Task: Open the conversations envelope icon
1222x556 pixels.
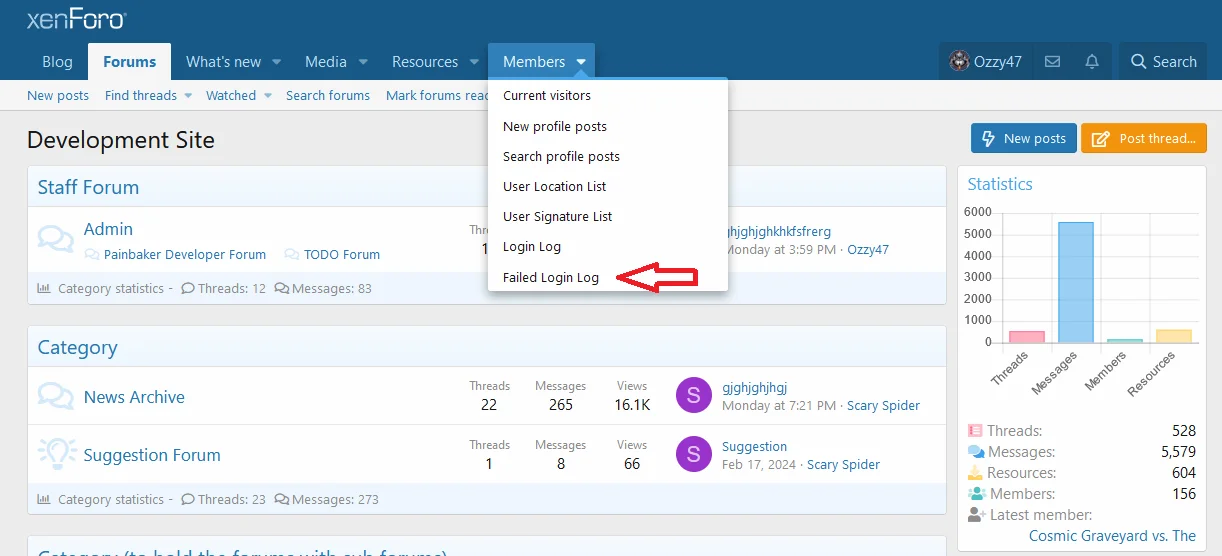Action: pos(1052,62)
